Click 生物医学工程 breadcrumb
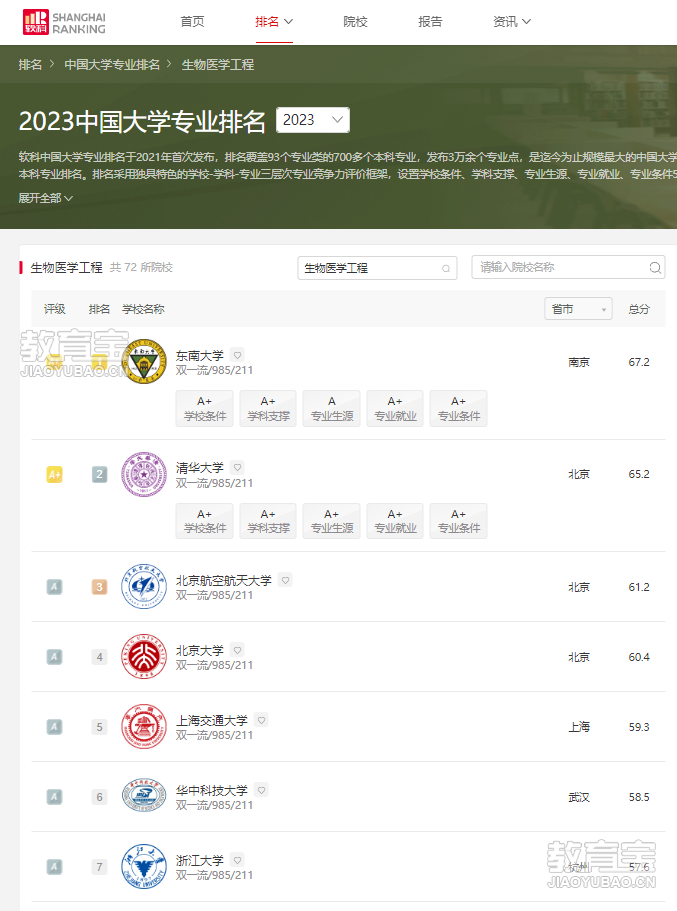The height and width of the screenshot is (911, 677). [218, 64]
